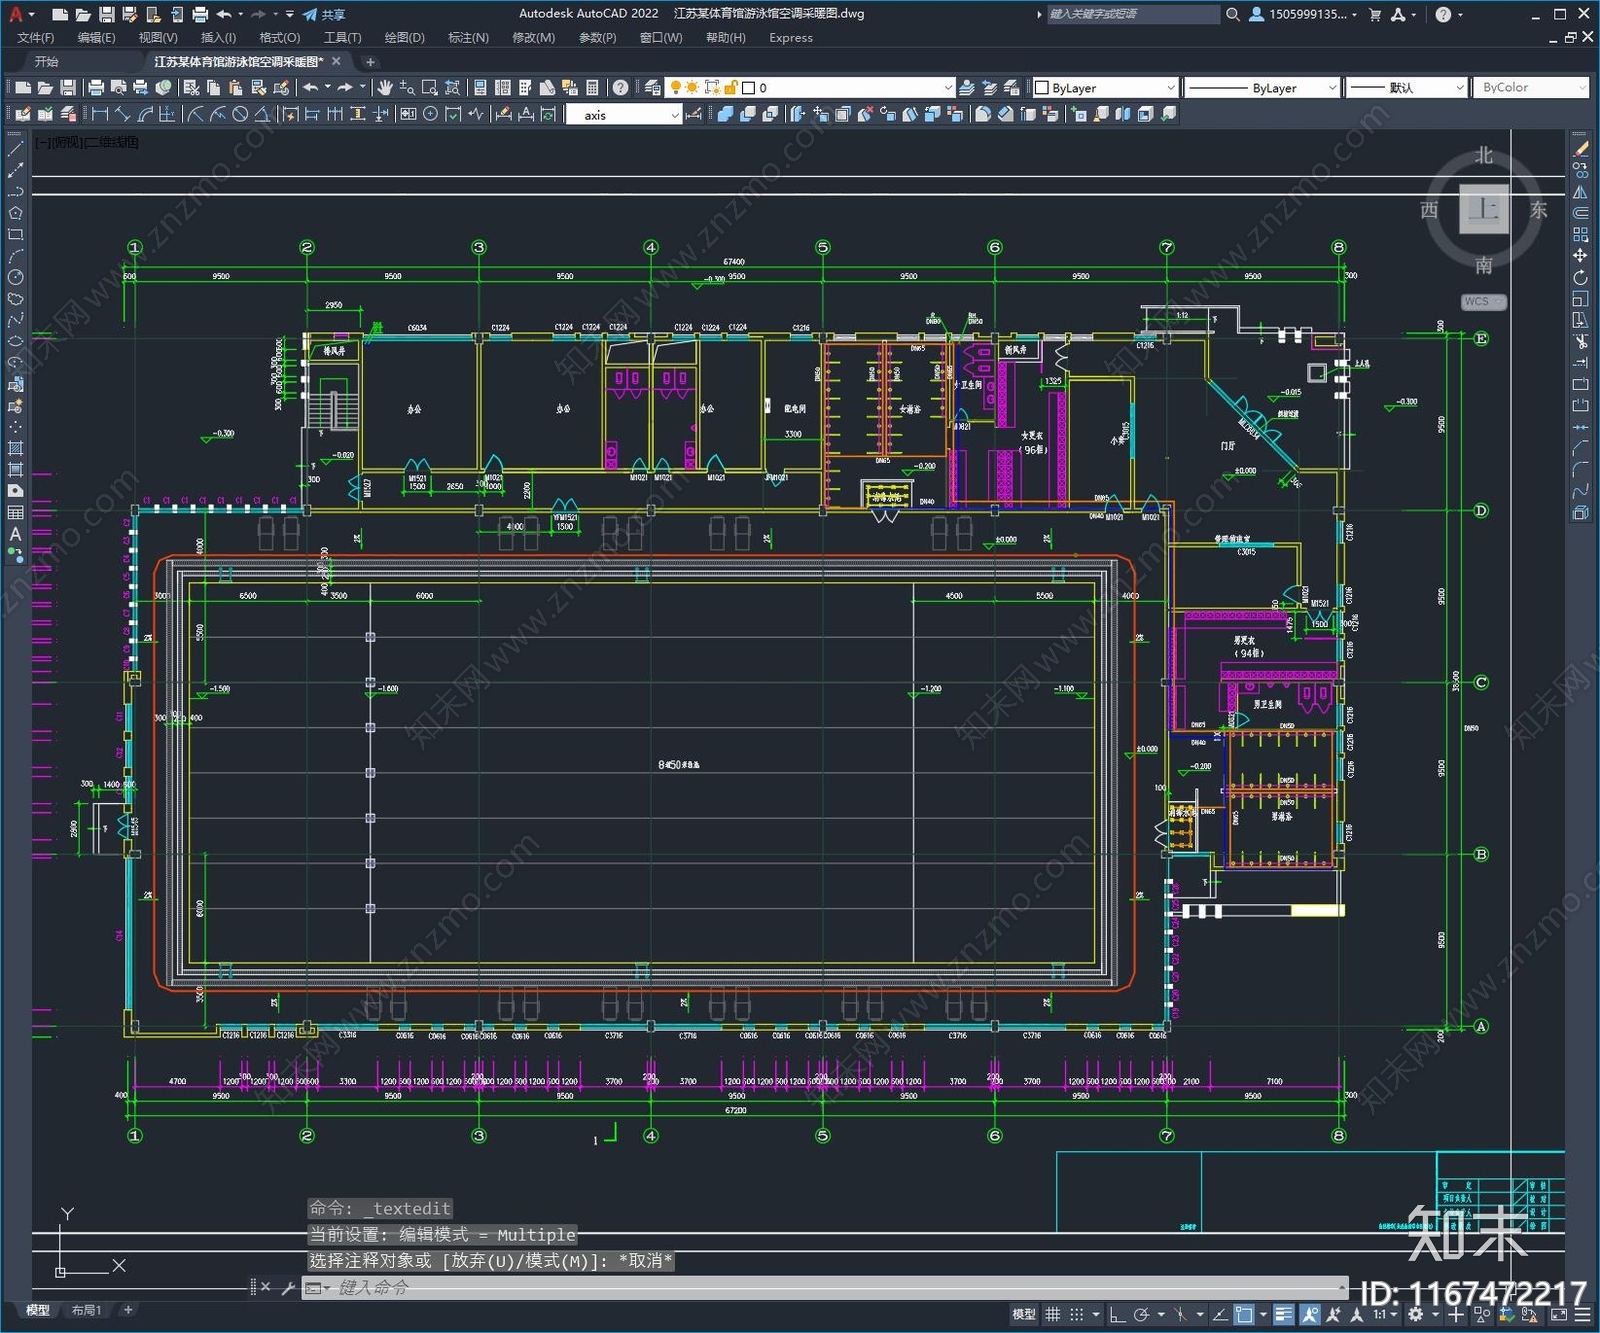Screen dimensions: 1600x1333
Task: Click the Pan hand tool icon
Action: (x=384, y=88)
